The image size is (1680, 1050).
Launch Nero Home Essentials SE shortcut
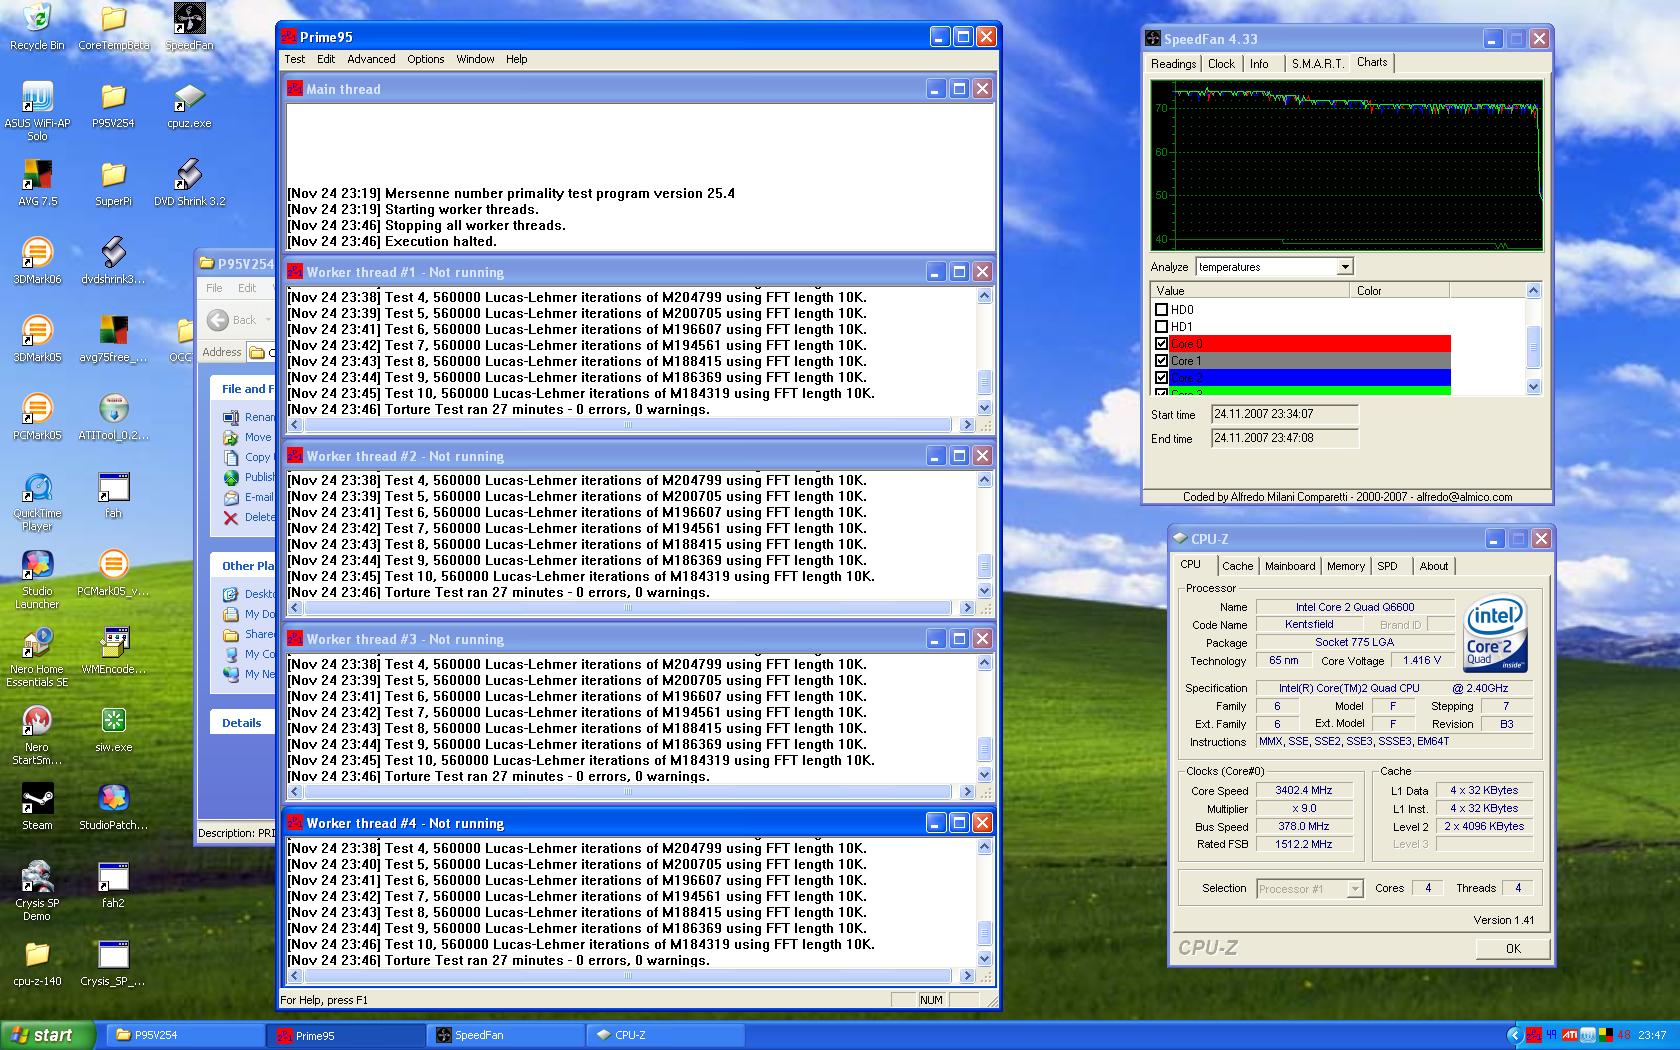pyautogui.click(x=37, y=657)
